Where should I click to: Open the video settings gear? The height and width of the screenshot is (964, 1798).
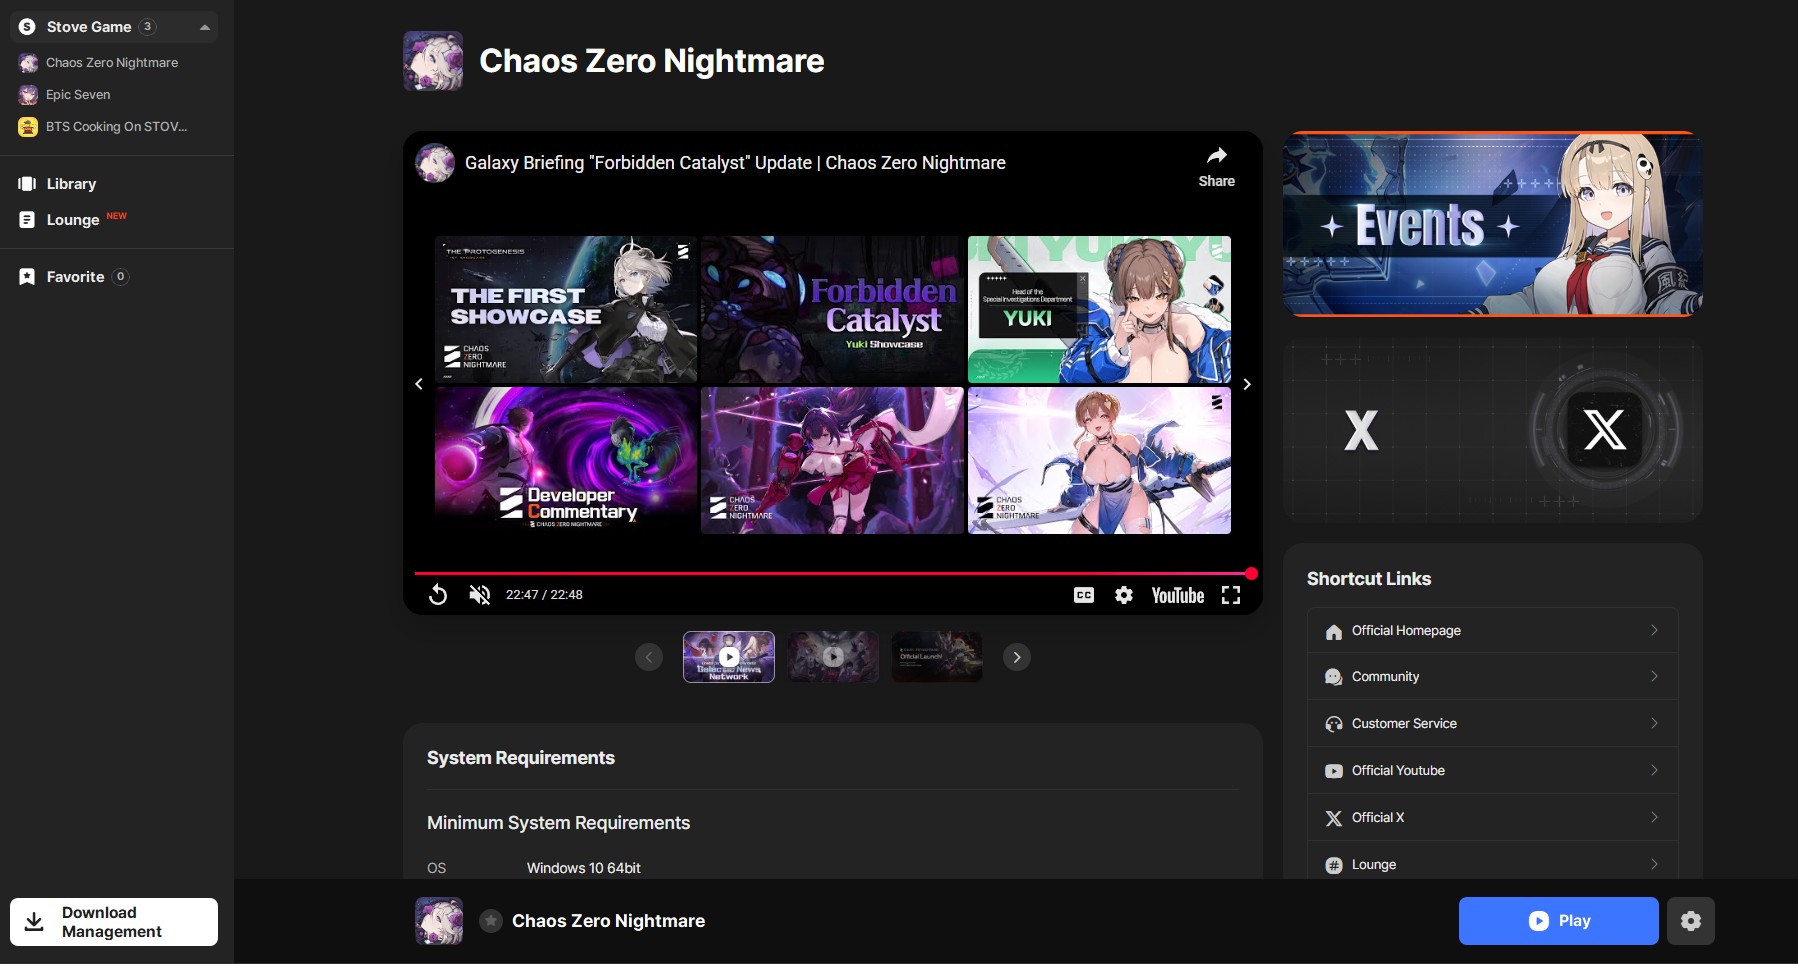coord(1124,595)
